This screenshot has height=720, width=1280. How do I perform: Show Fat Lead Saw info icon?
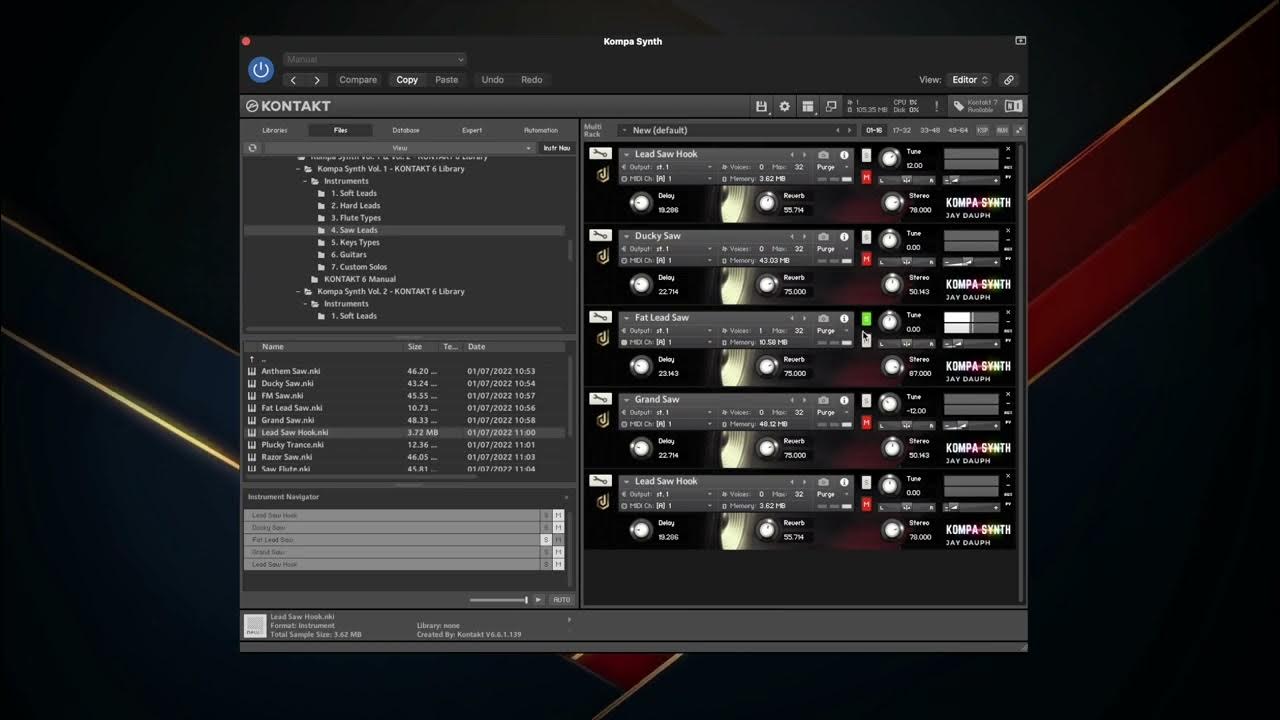(x=844, y=319)
